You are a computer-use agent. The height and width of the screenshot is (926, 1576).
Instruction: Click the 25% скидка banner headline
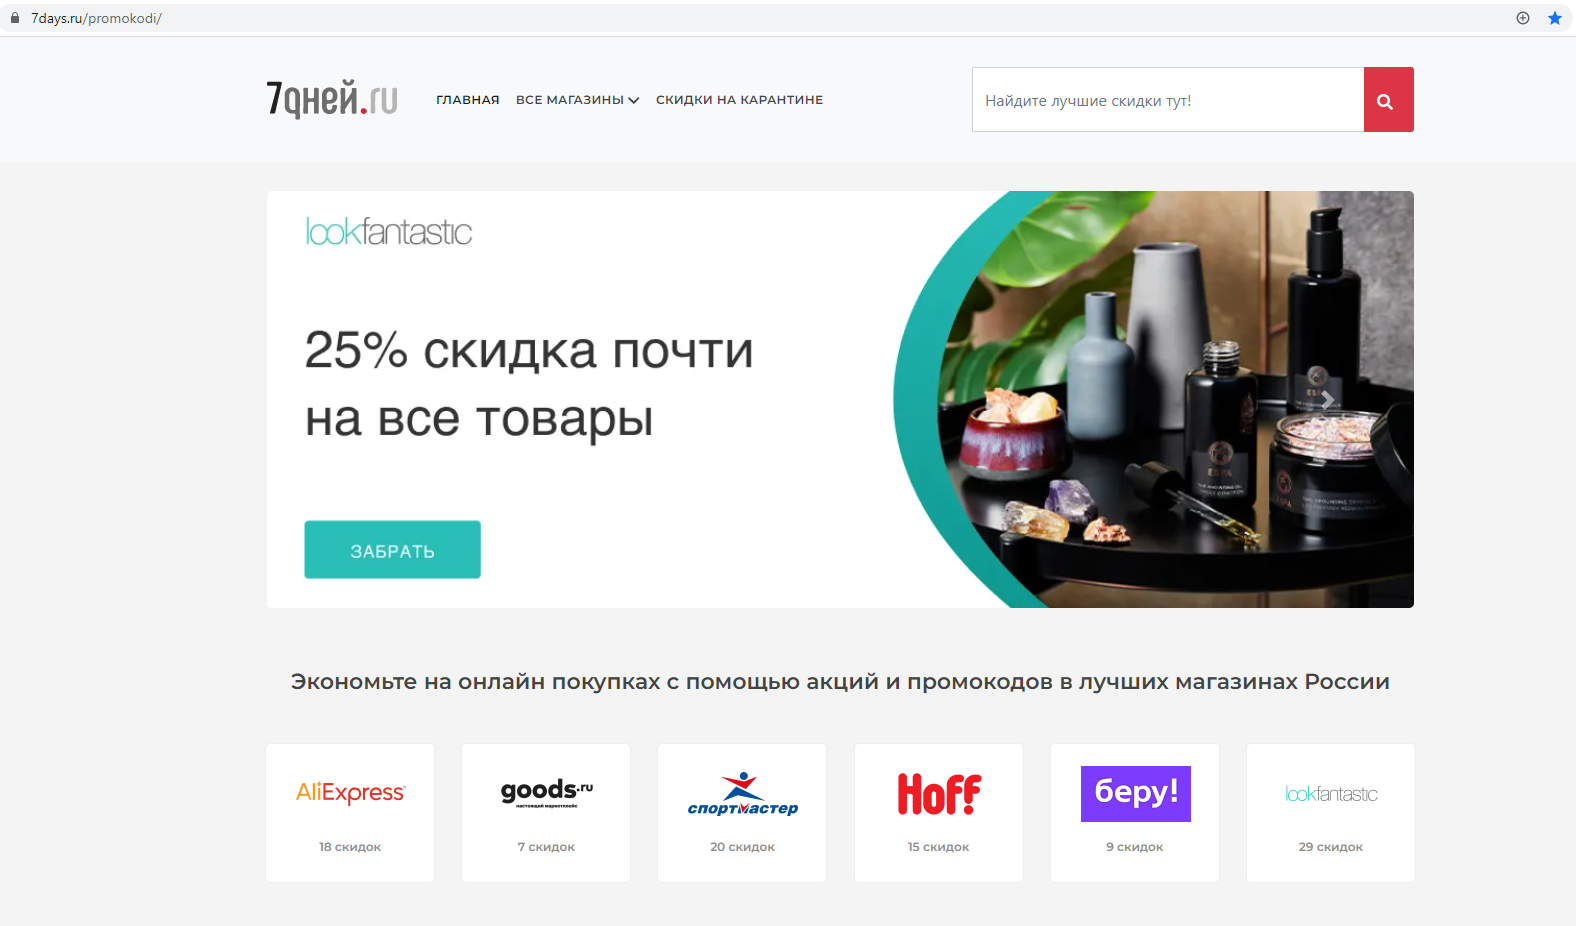pos(529,385)
